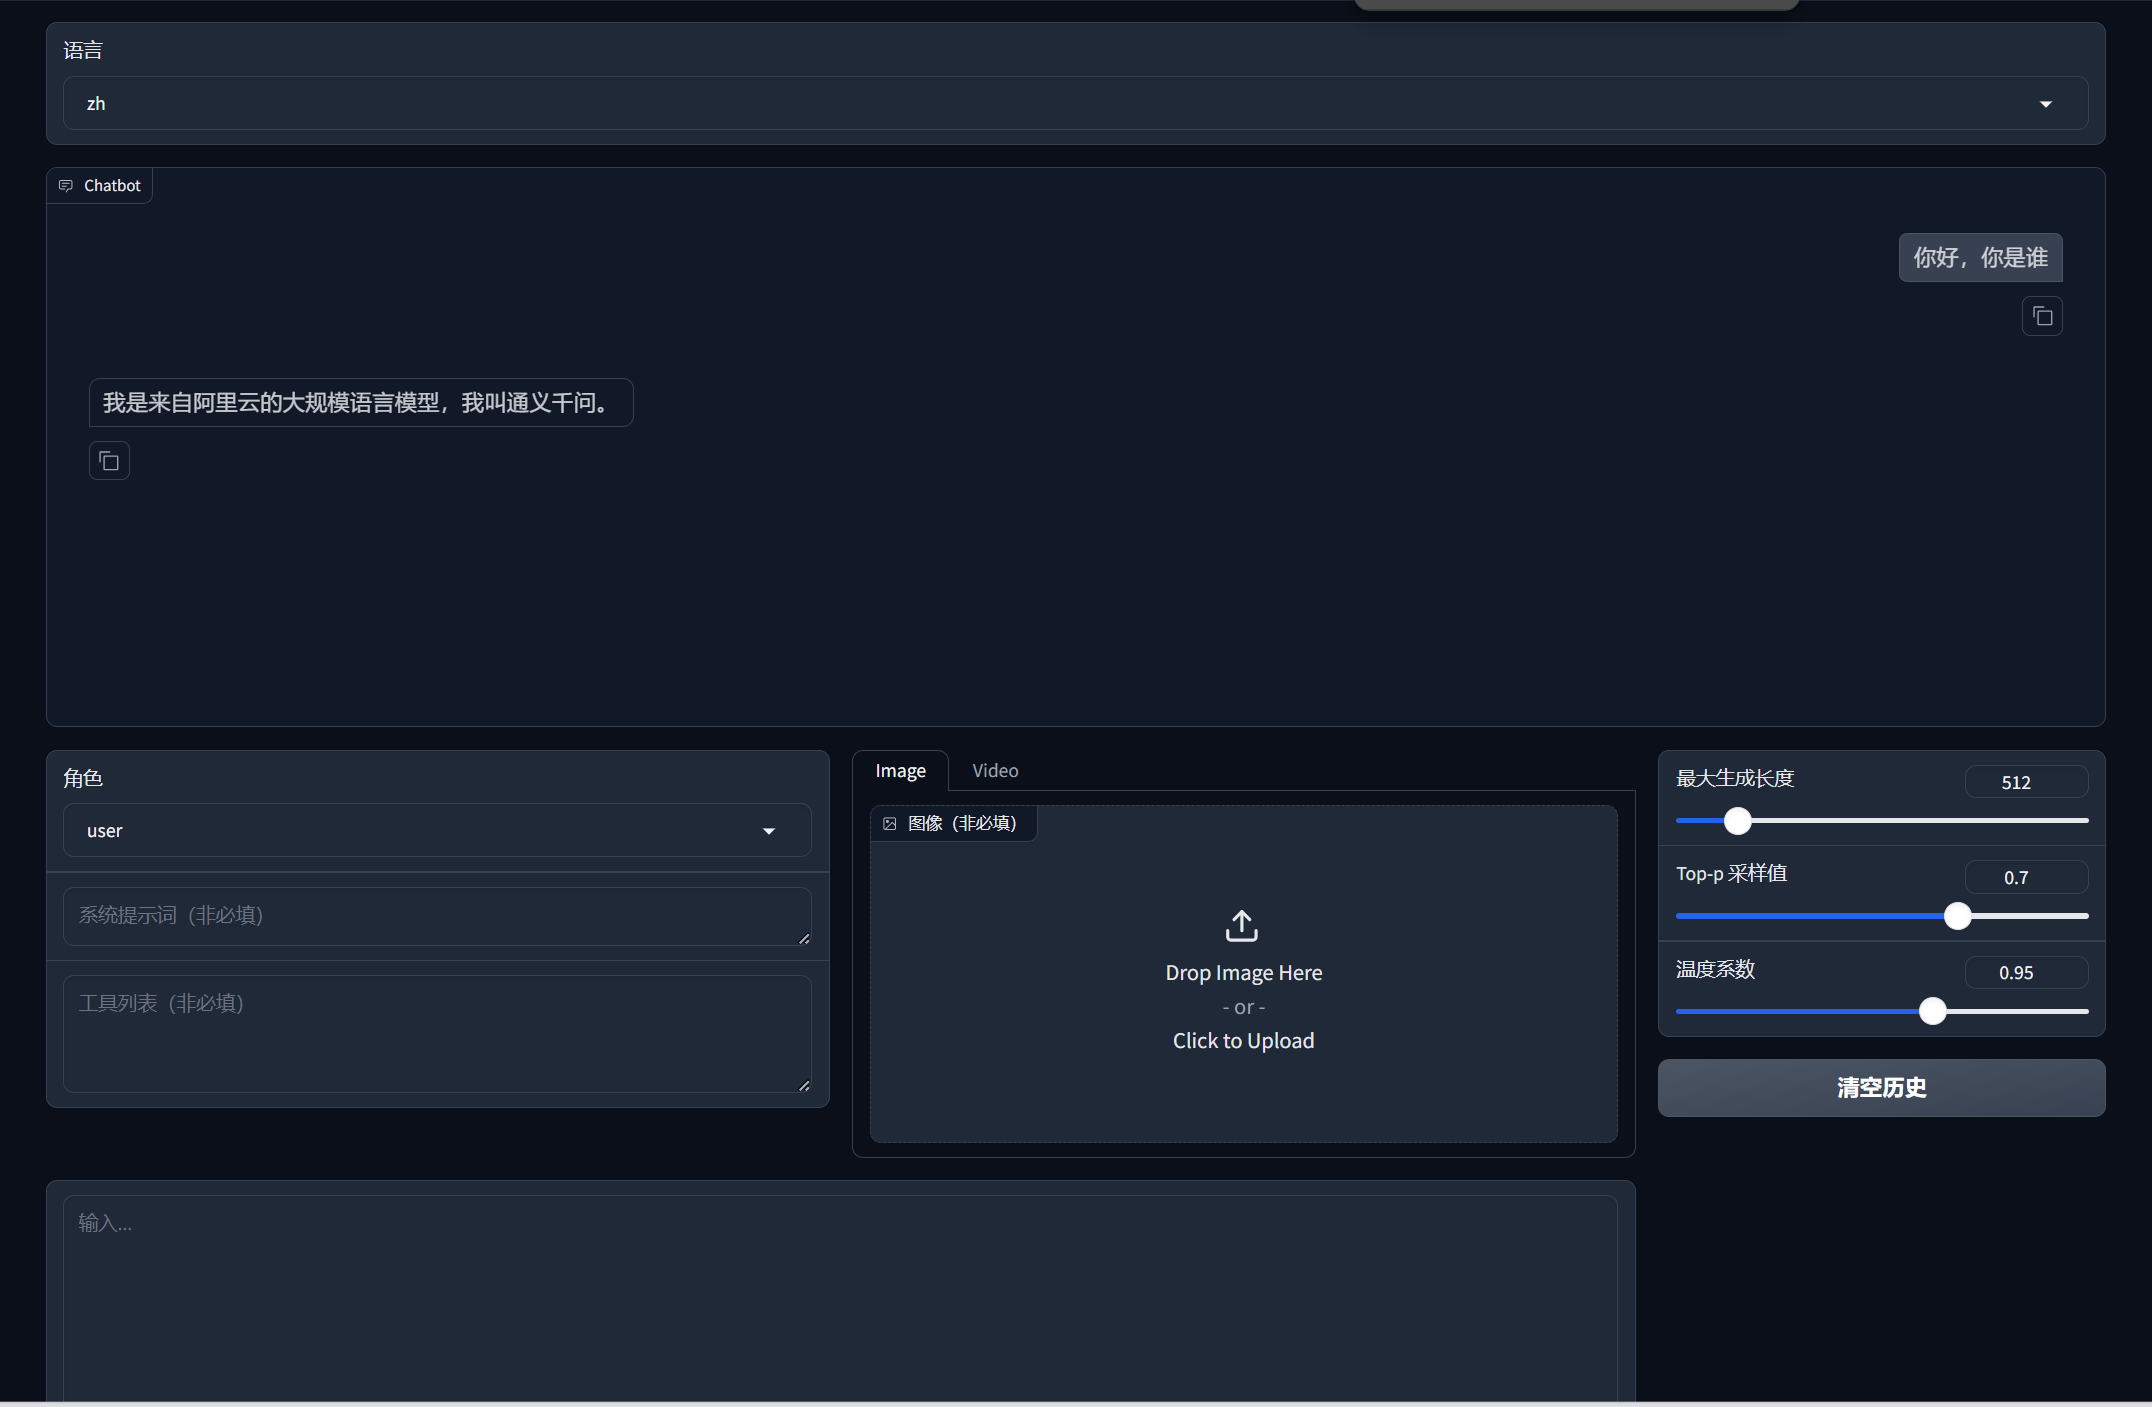Click the 温度系数 slider handle
Viewport: 2152px width, 1407px height.
point(1932,1011)
